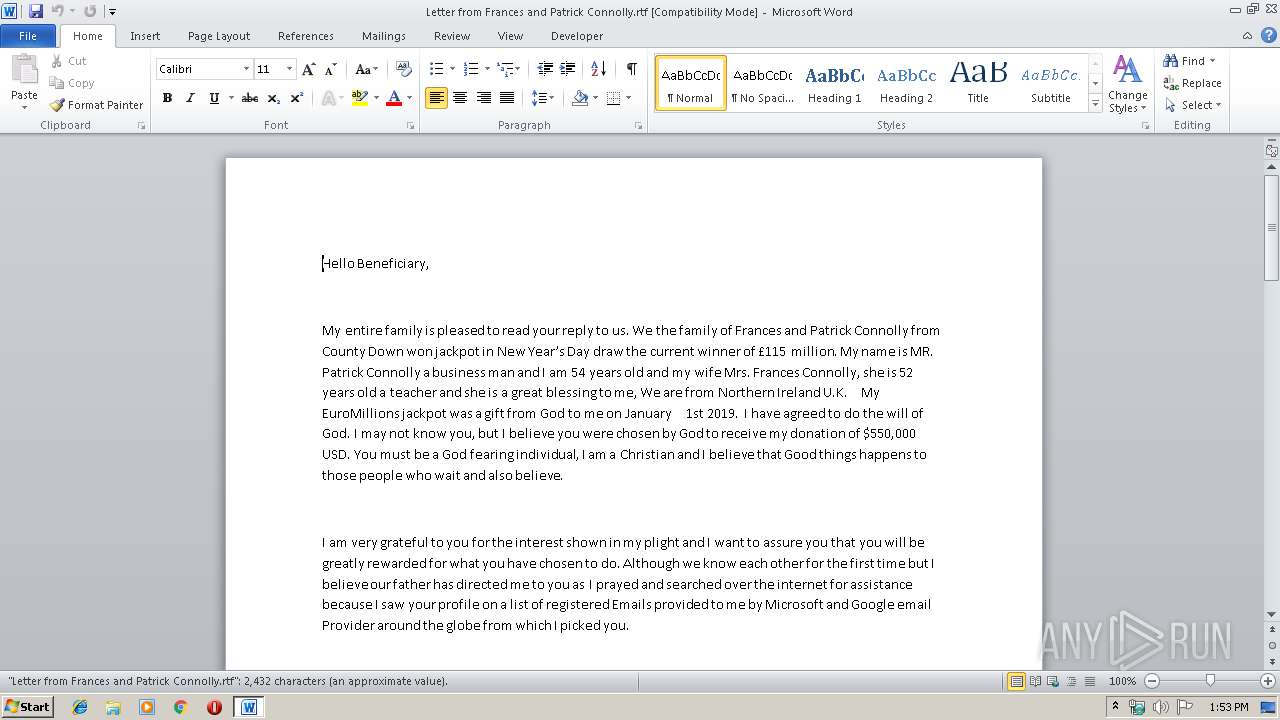Click the 100% zoom level indicator

[x=1123, y=681]
